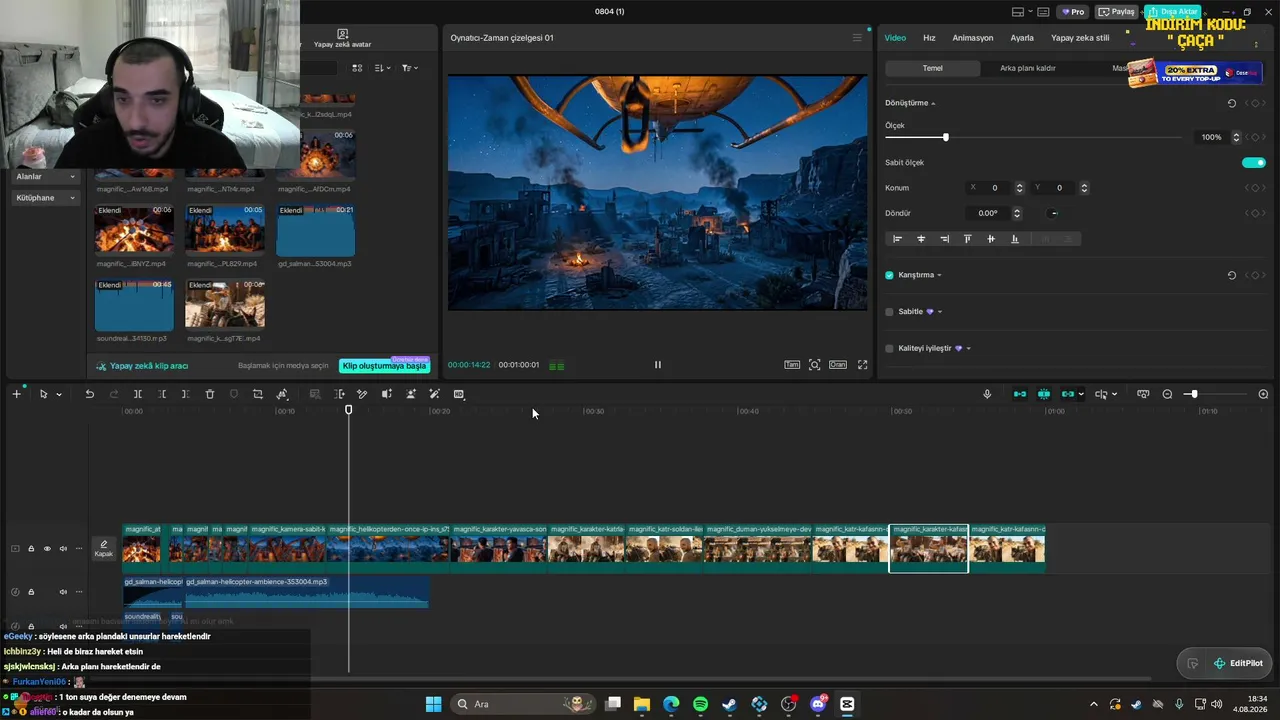Screen dimensions: 1280x720
Task: Split the clip at the playhead
Action: coord(138,394)
